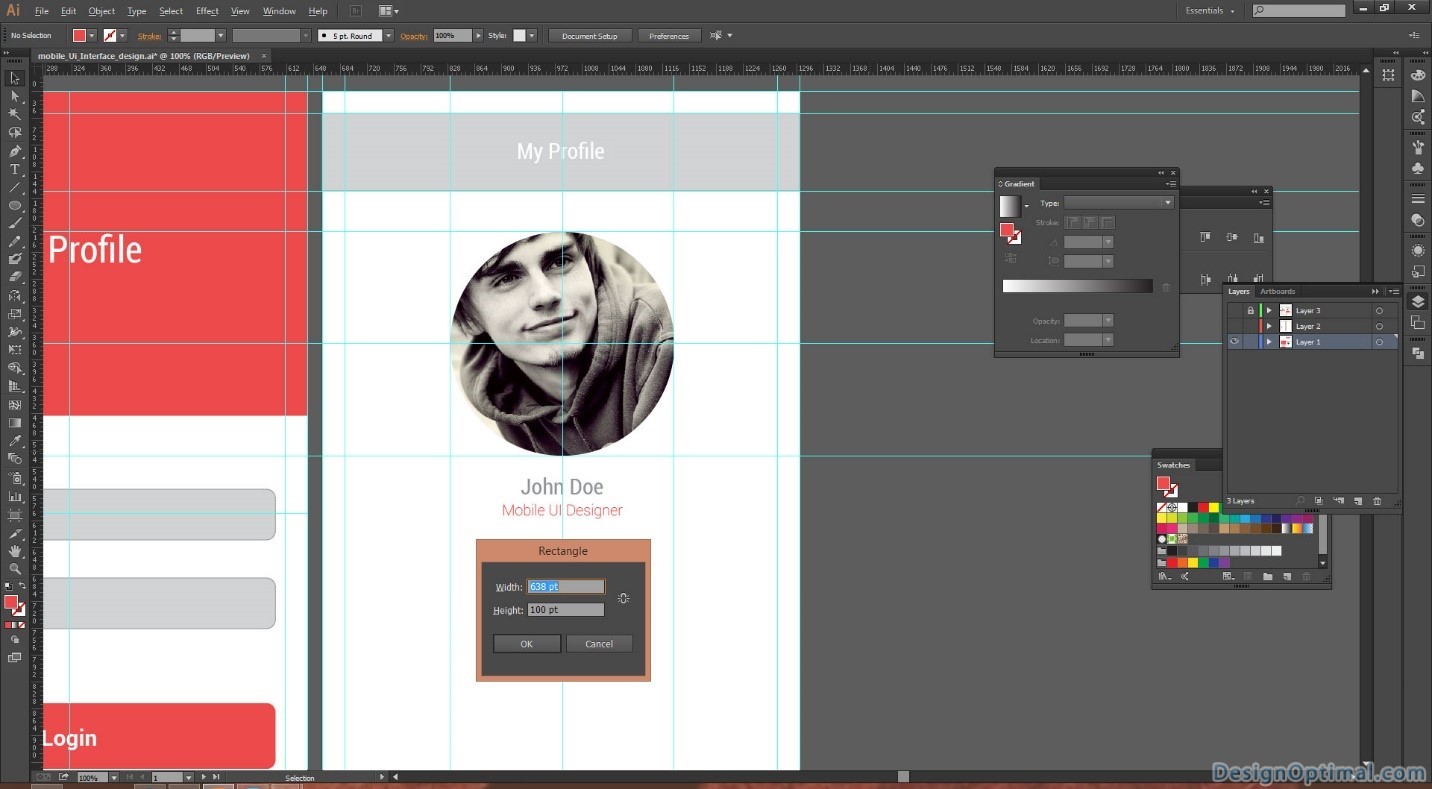Click Delete Selection trash icon in Layers panel
The image size is (1432, 789).
click(1377, 500)
